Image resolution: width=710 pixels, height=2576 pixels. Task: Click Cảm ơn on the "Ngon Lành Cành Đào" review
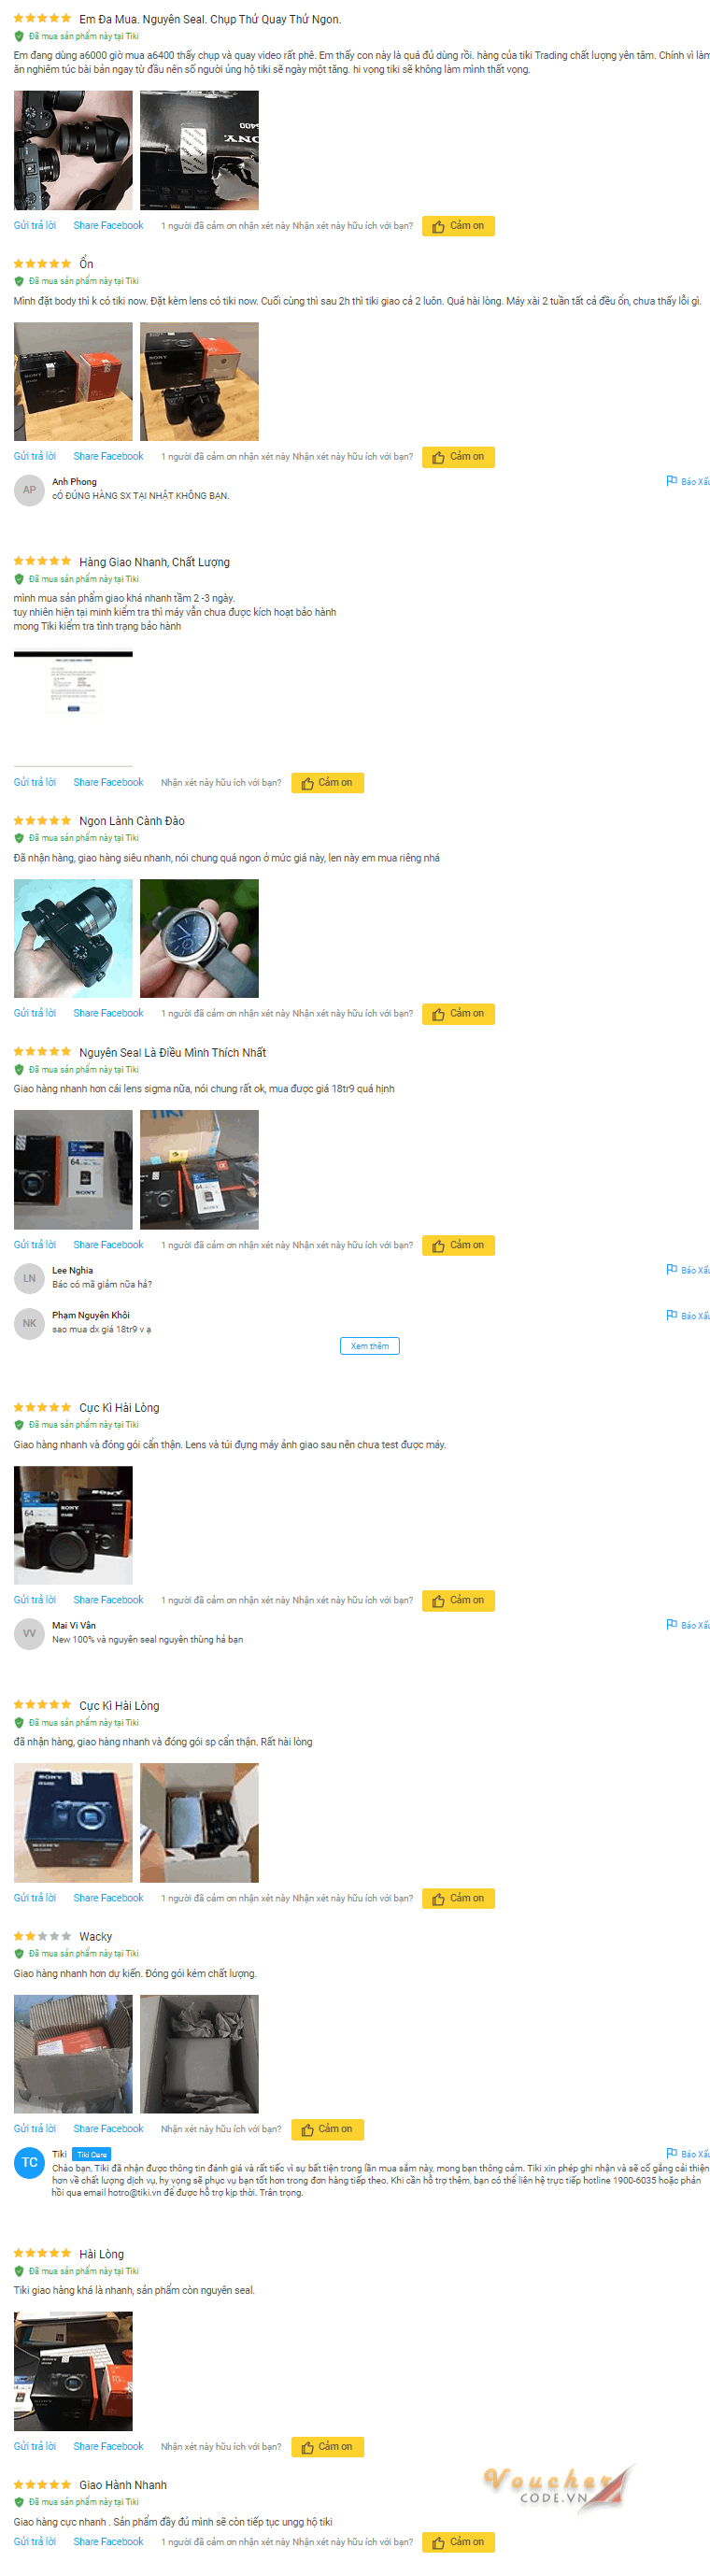point(458,1014)
